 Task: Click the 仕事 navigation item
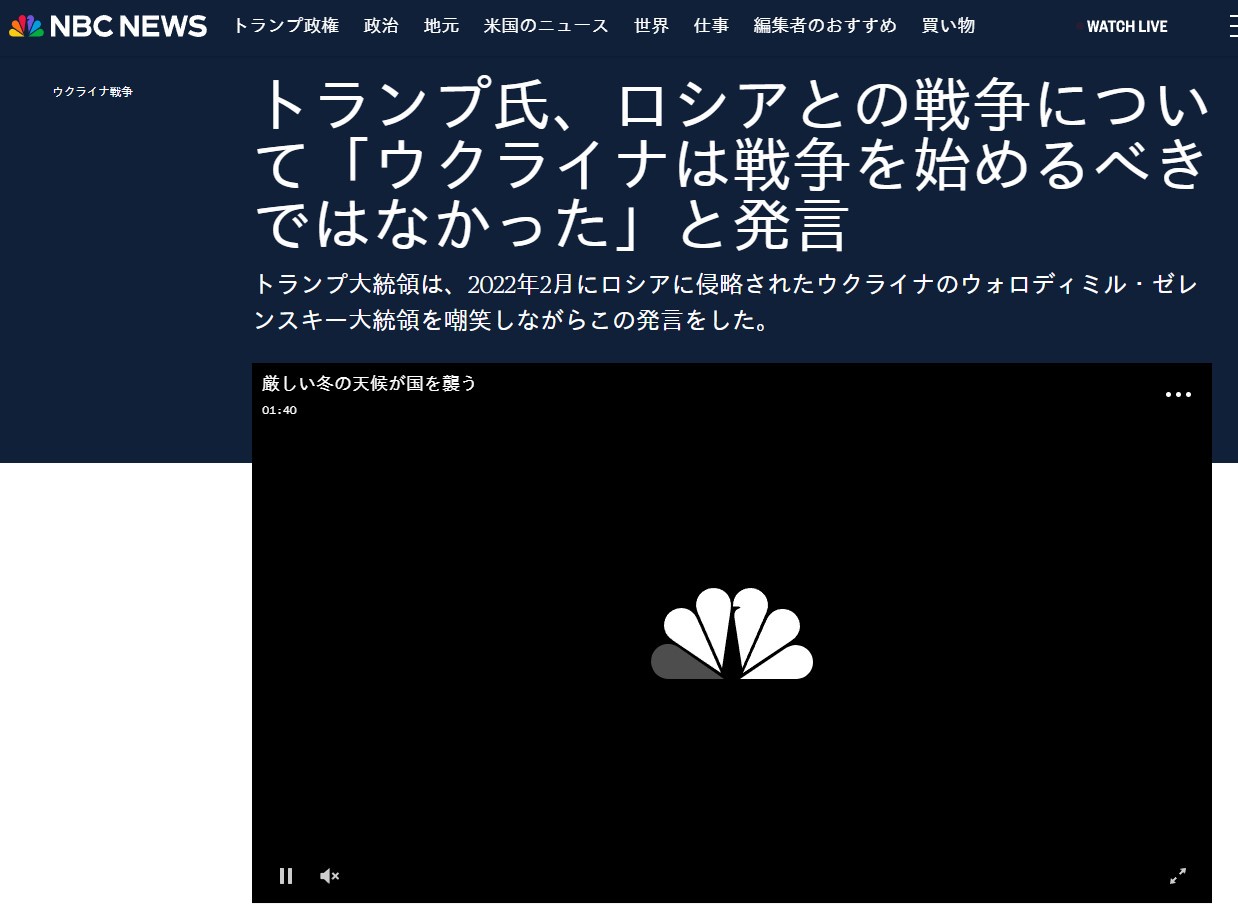711,26
